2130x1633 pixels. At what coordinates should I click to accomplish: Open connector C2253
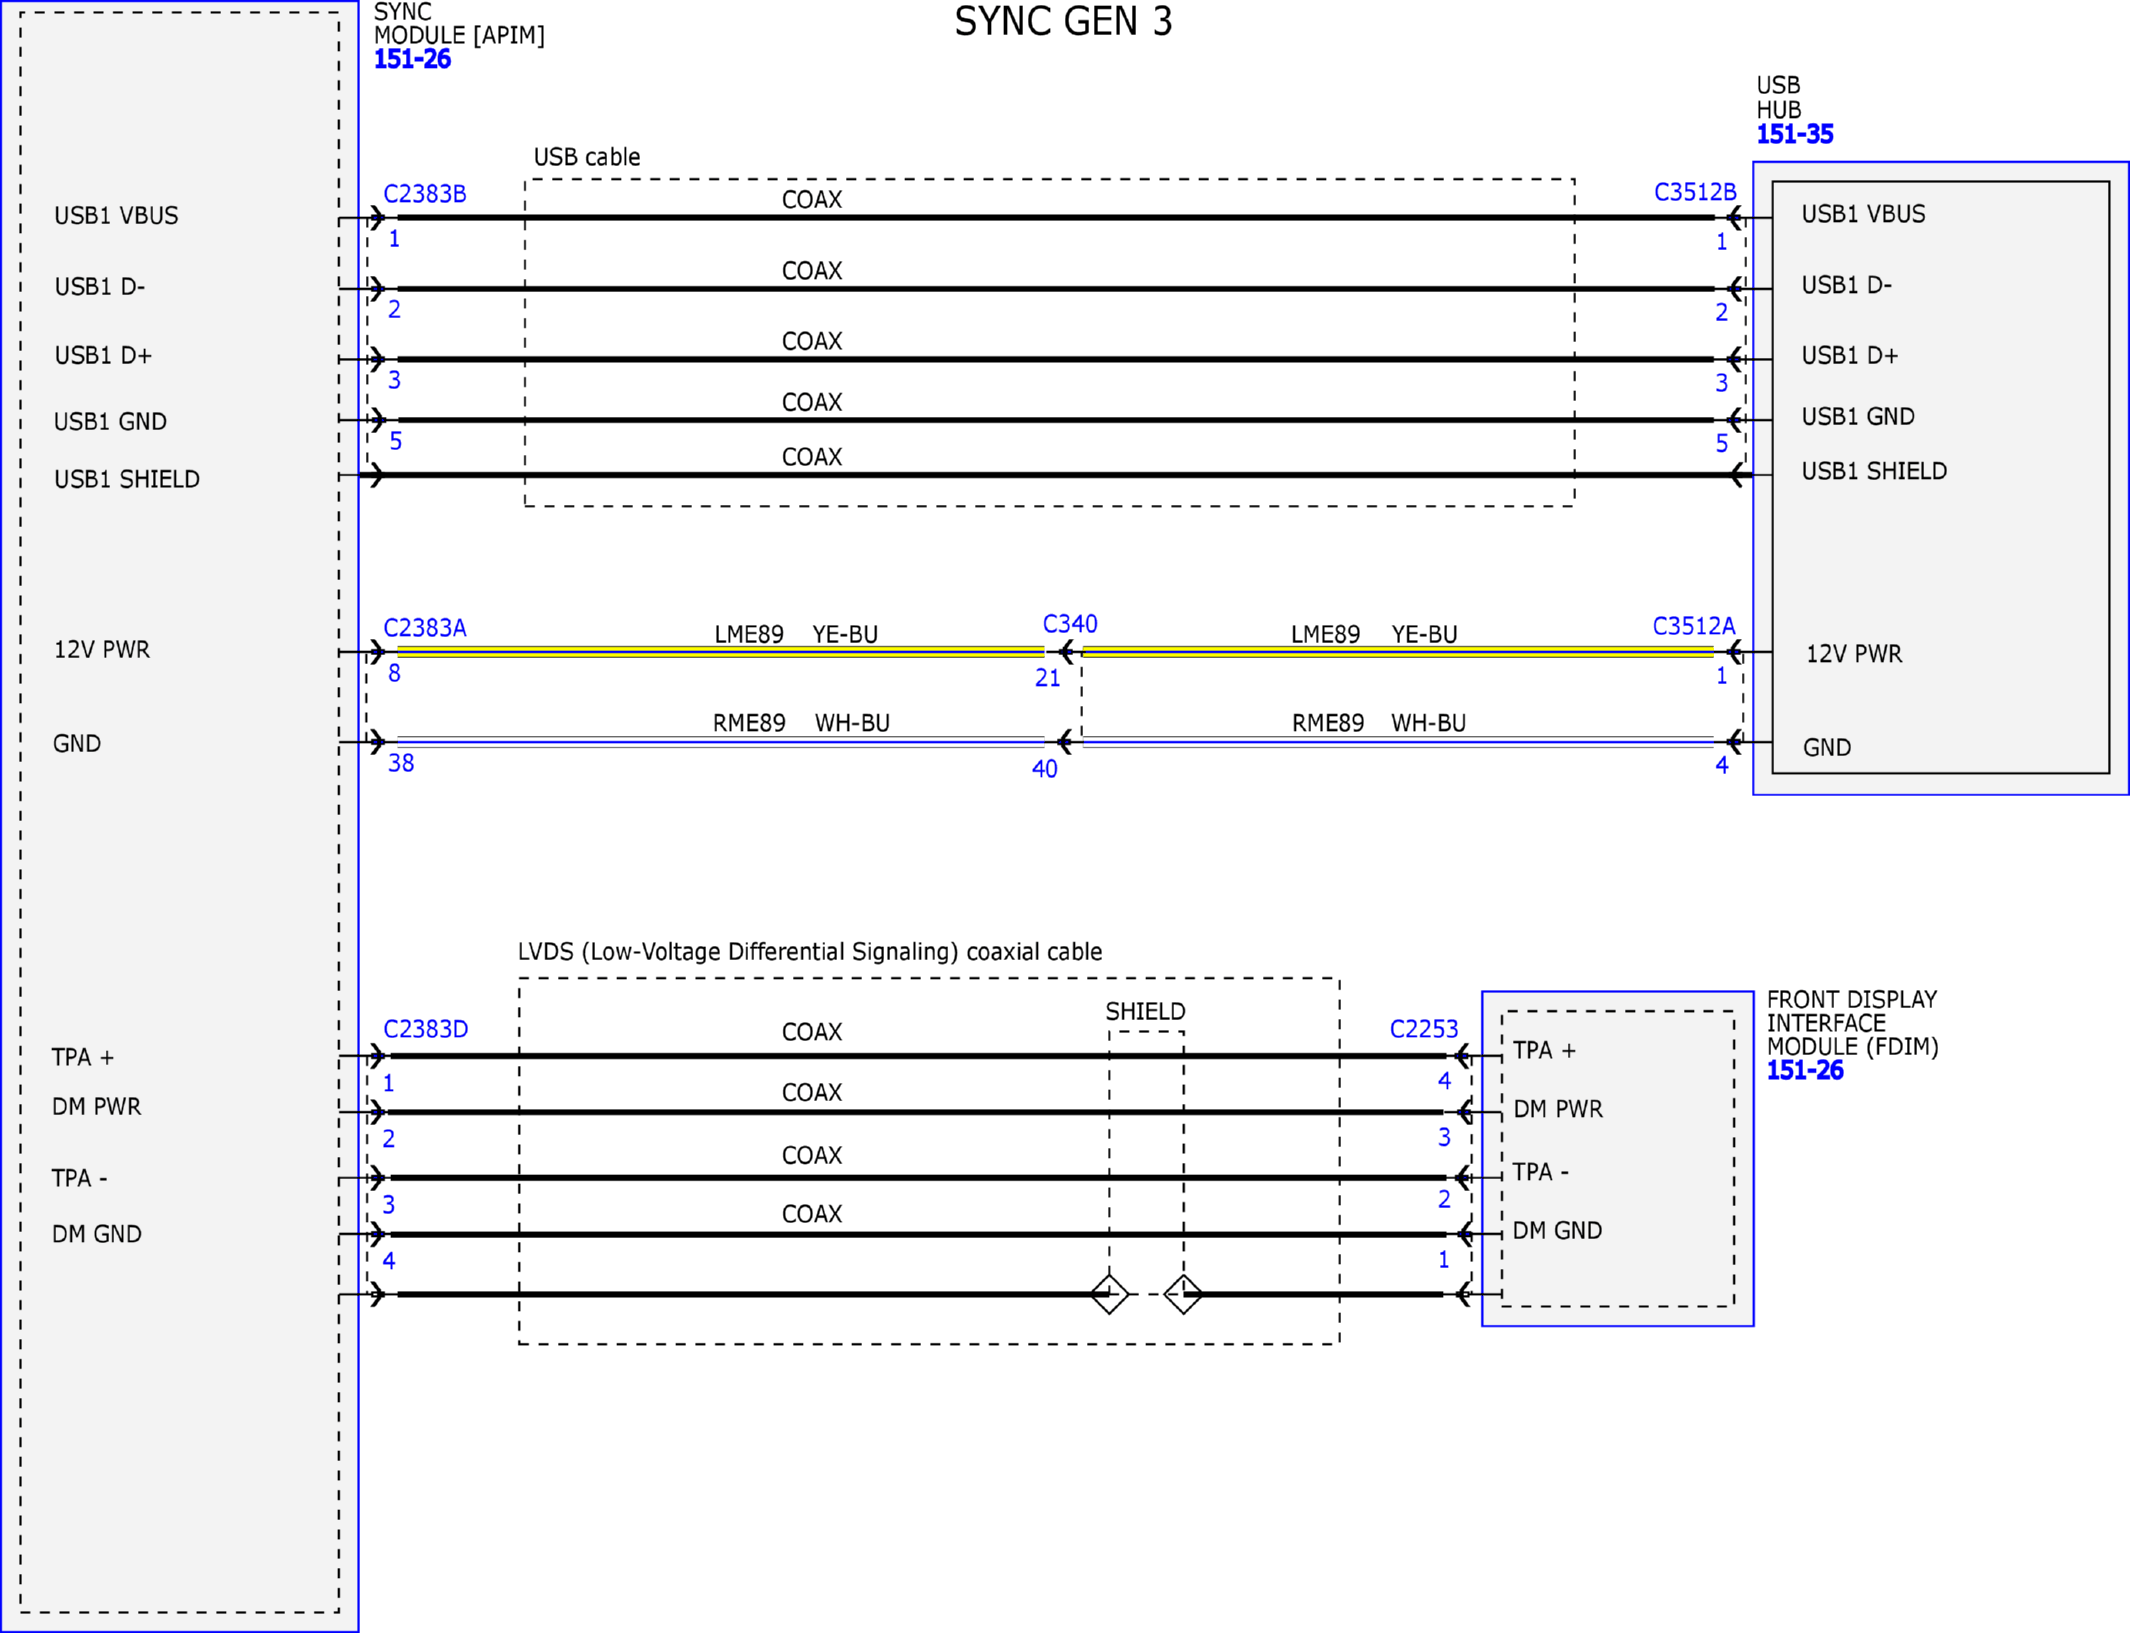point(1424,1029)
